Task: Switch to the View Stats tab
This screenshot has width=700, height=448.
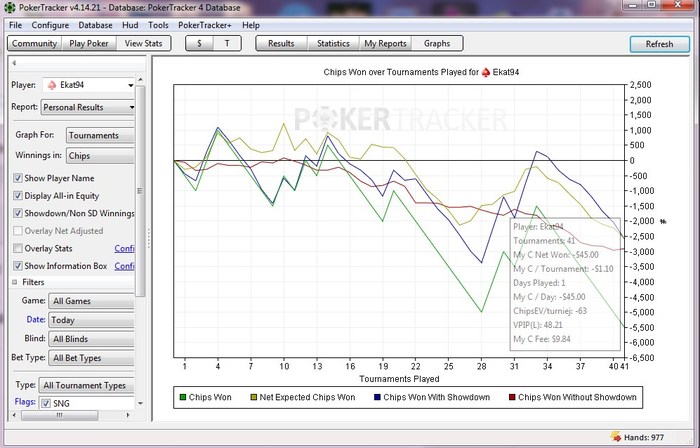Action: (x=143, y=43)
